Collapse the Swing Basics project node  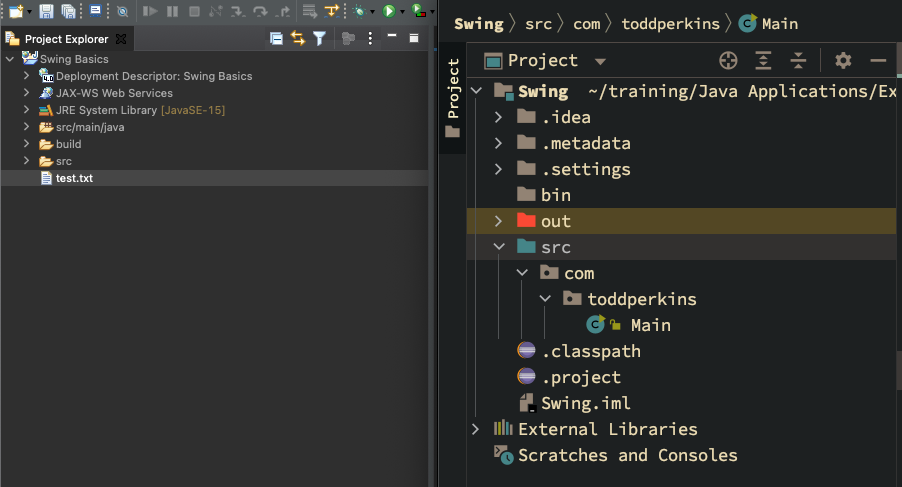click(x=10, y=59)
